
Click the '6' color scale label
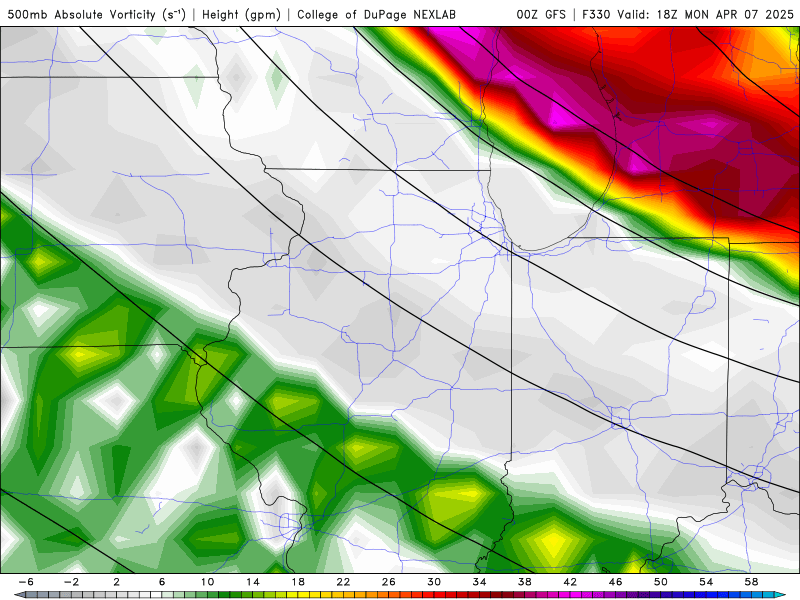pyautogui.click(x=162, y=582)
